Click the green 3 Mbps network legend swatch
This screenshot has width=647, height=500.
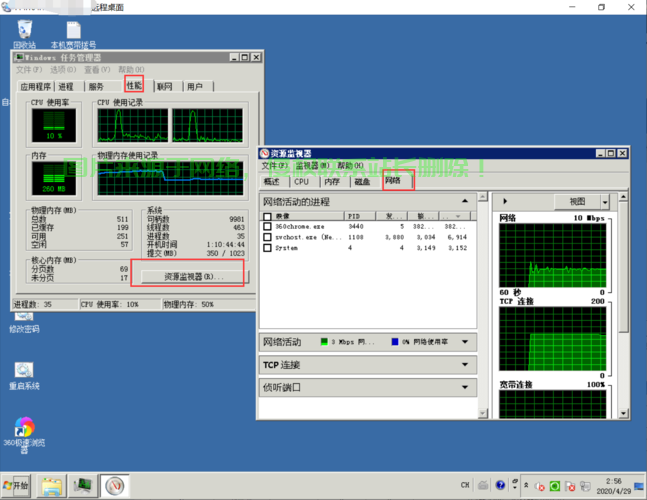pos(324,342)
